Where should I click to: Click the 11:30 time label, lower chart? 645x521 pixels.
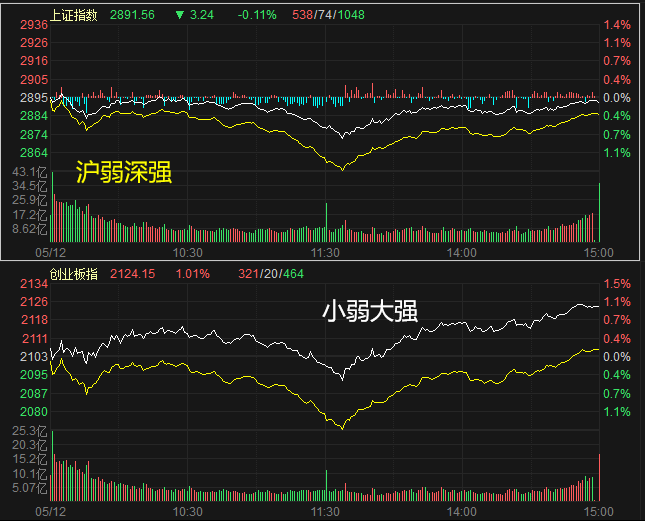click(x=325, y=512)
